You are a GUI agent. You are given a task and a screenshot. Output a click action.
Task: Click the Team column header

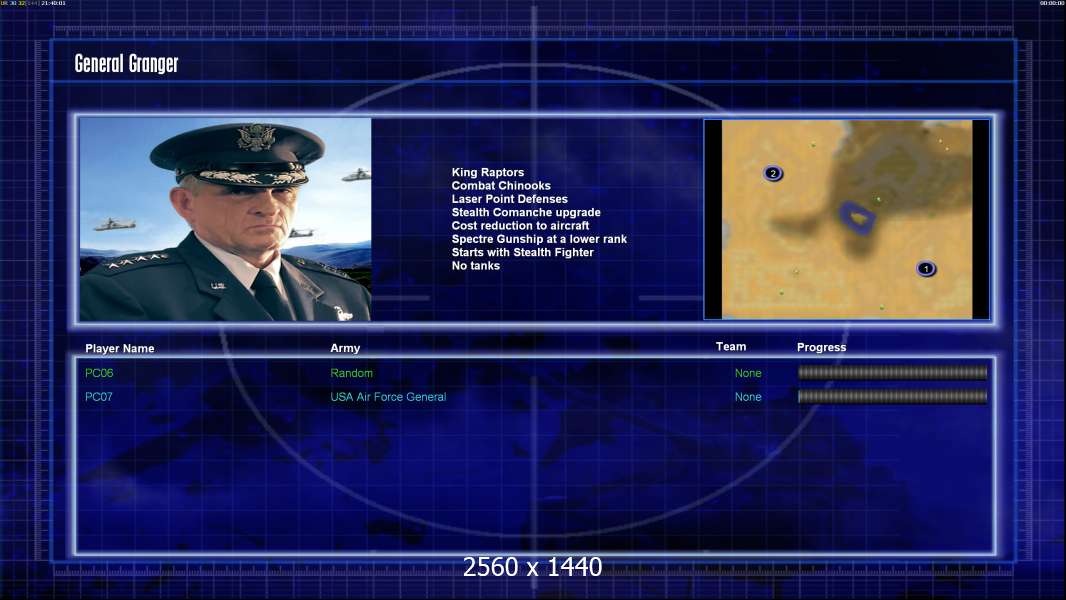click(x=731, y=347)
